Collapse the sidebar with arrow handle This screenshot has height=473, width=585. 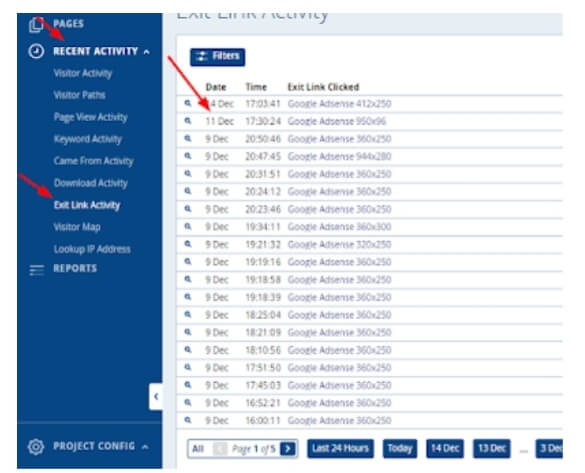tap(156, 397)
